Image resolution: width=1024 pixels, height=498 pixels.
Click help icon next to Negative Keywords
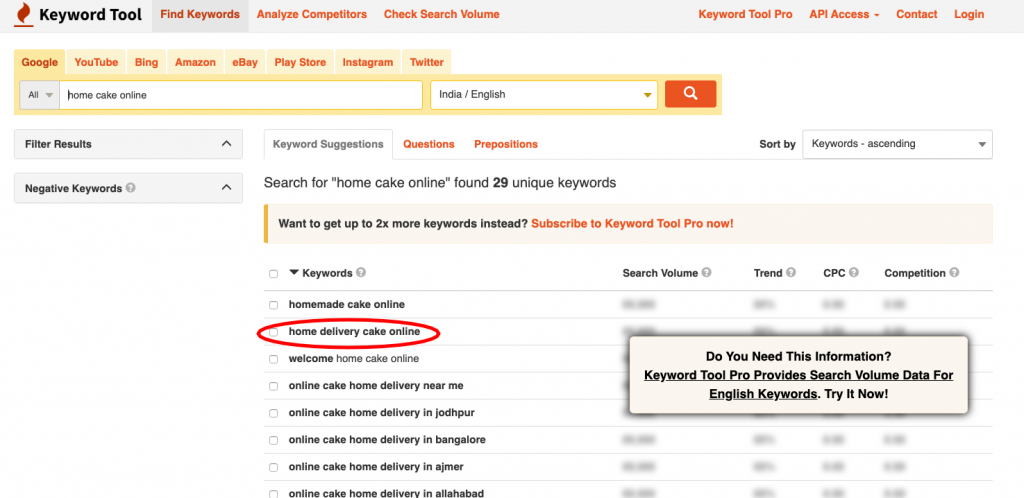click(x=131, y=188)
